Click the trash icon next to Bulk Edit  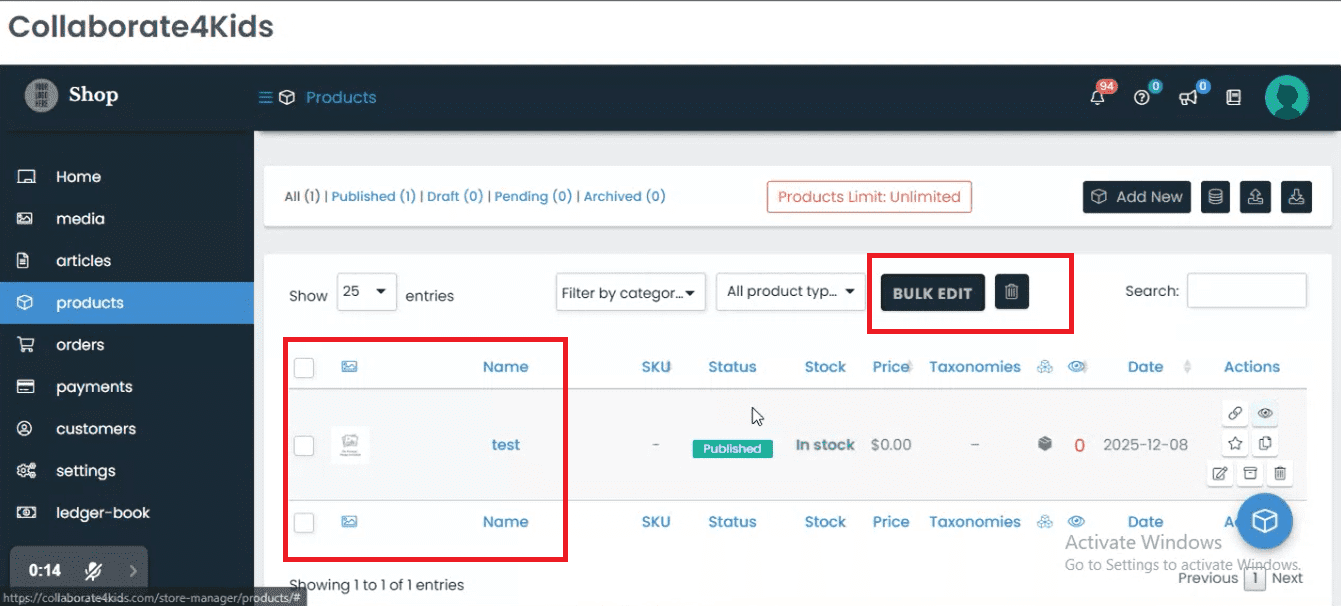pos(1012,292)
